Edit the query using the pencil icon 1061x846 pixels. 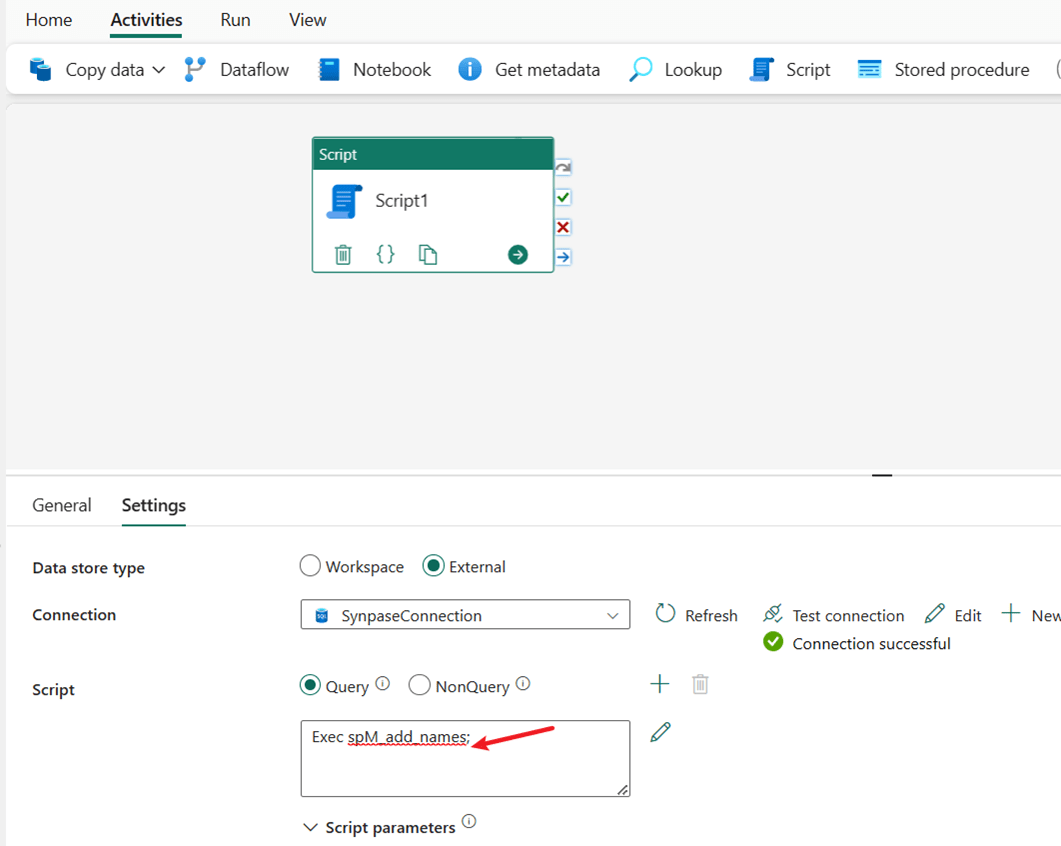[x=659, y=732]
